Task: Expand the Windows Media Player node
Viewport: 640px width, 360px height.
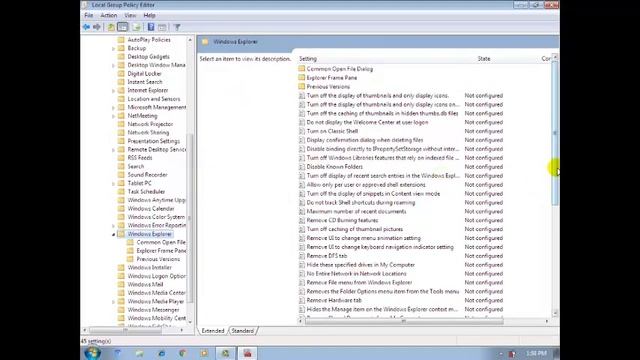Action: [x=113, y=302]
